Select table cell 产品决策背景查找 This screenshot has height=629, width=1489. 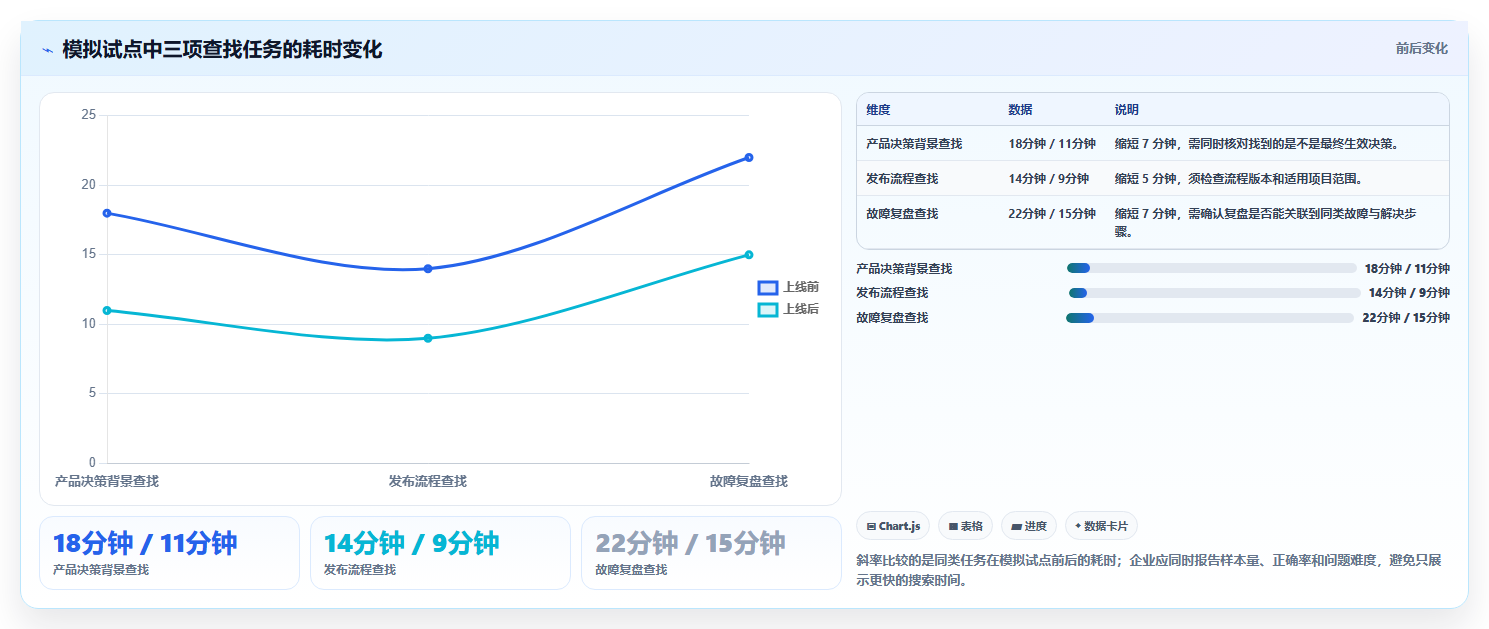(x=914, y=144)
